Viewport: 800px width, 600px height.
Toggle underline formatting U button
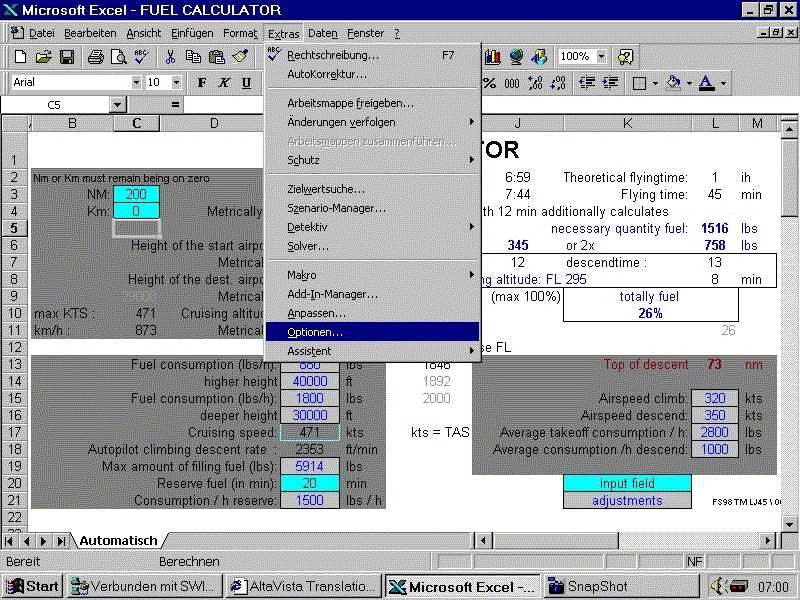click(x=246, y=83)
